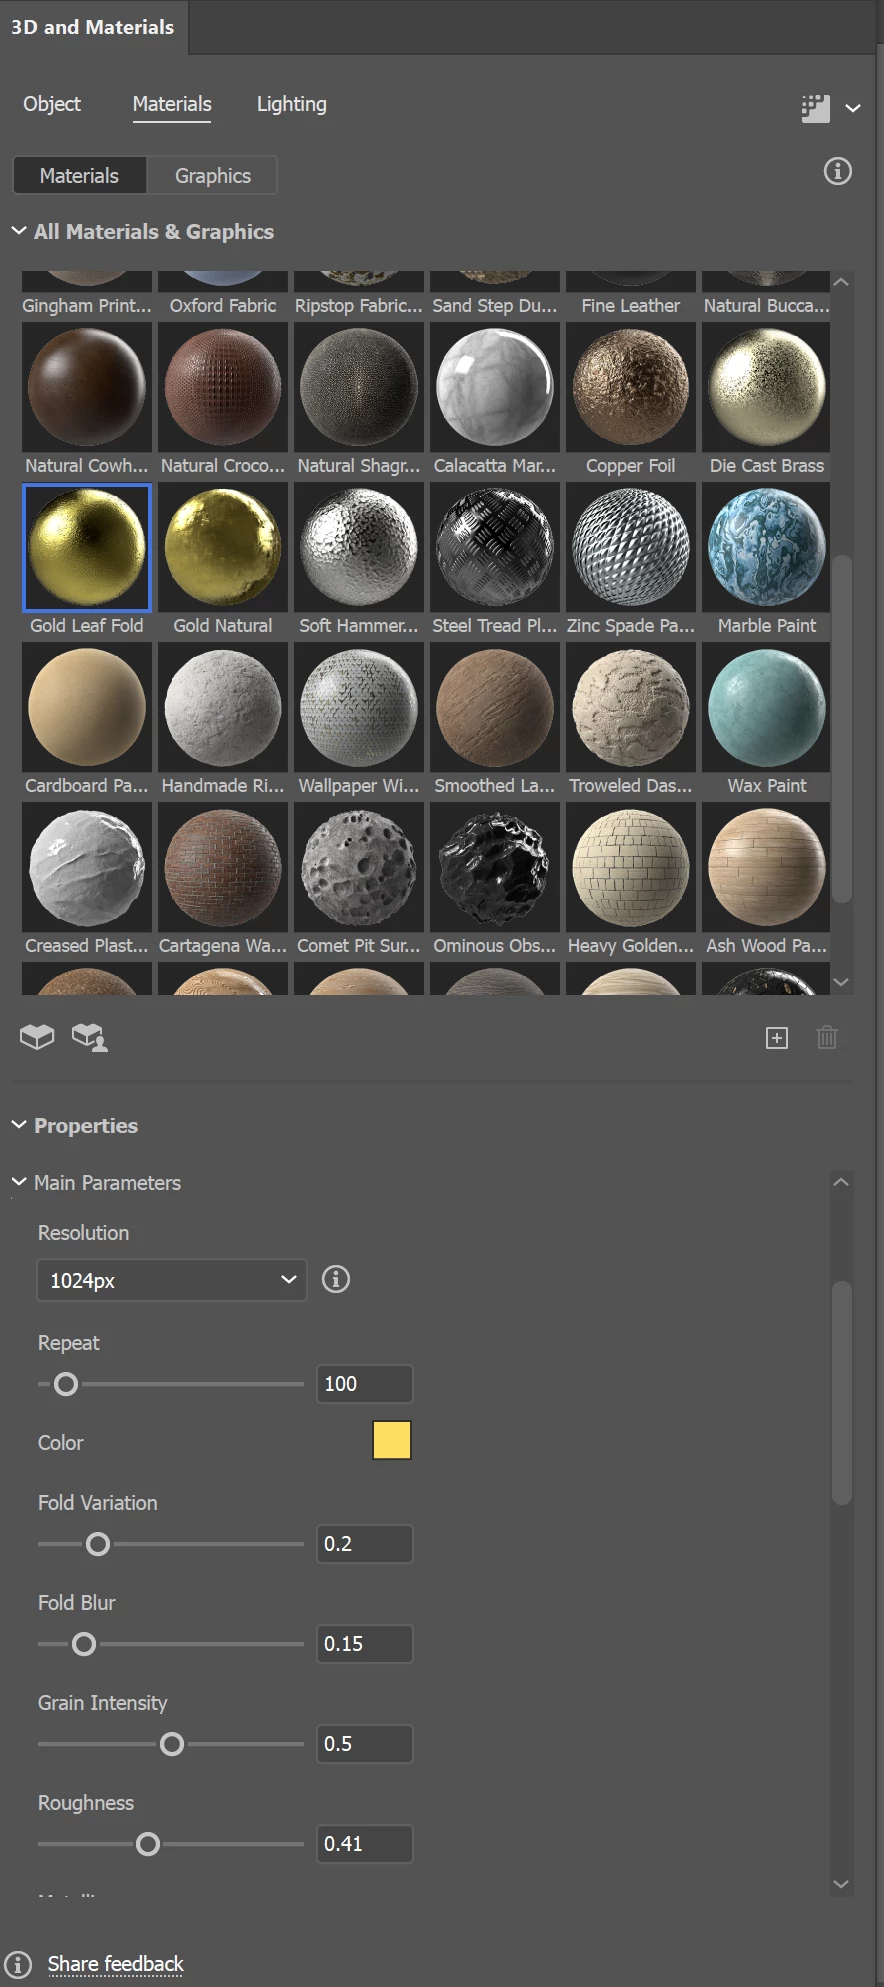Pick the Natural Shagreen material

(x=359, y=388)
